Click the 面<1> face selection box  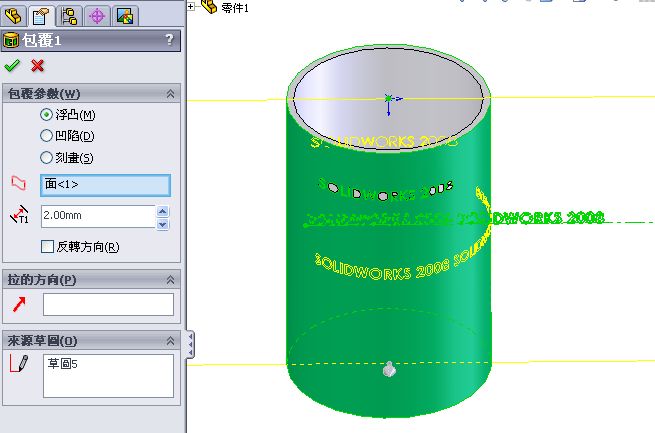tap(105, 185)
